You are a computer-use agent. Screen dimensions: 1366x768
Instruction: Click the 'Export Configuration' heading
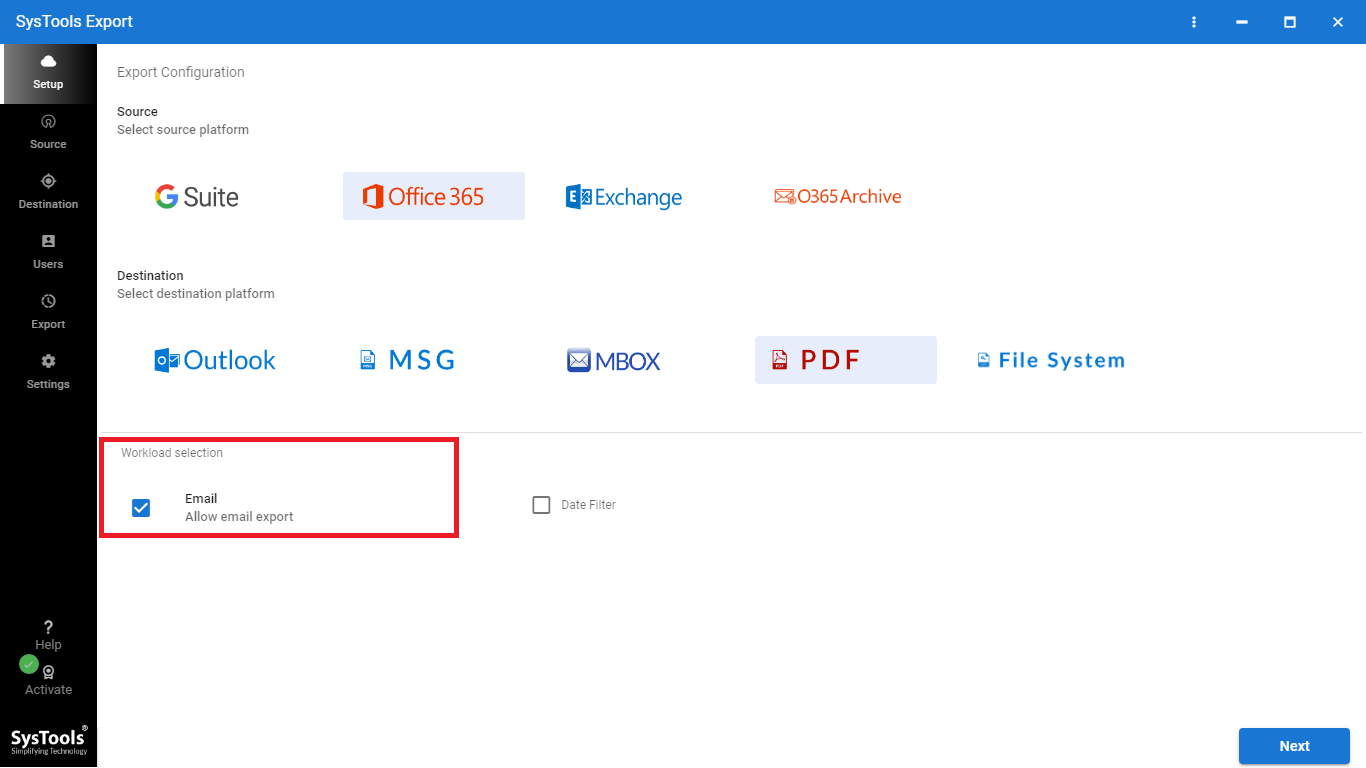[x=181, y=72]
